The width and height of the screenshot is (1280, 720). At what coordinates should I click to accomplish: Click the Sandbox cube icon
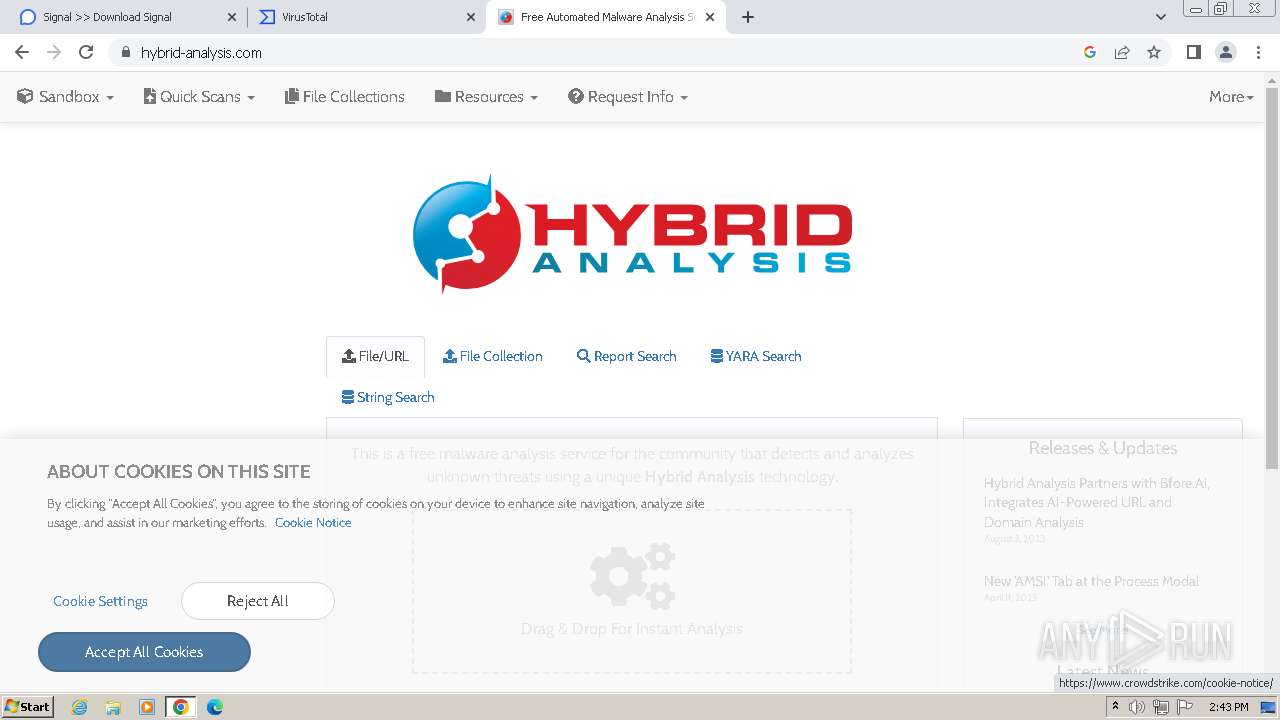[x=25, y=97]
